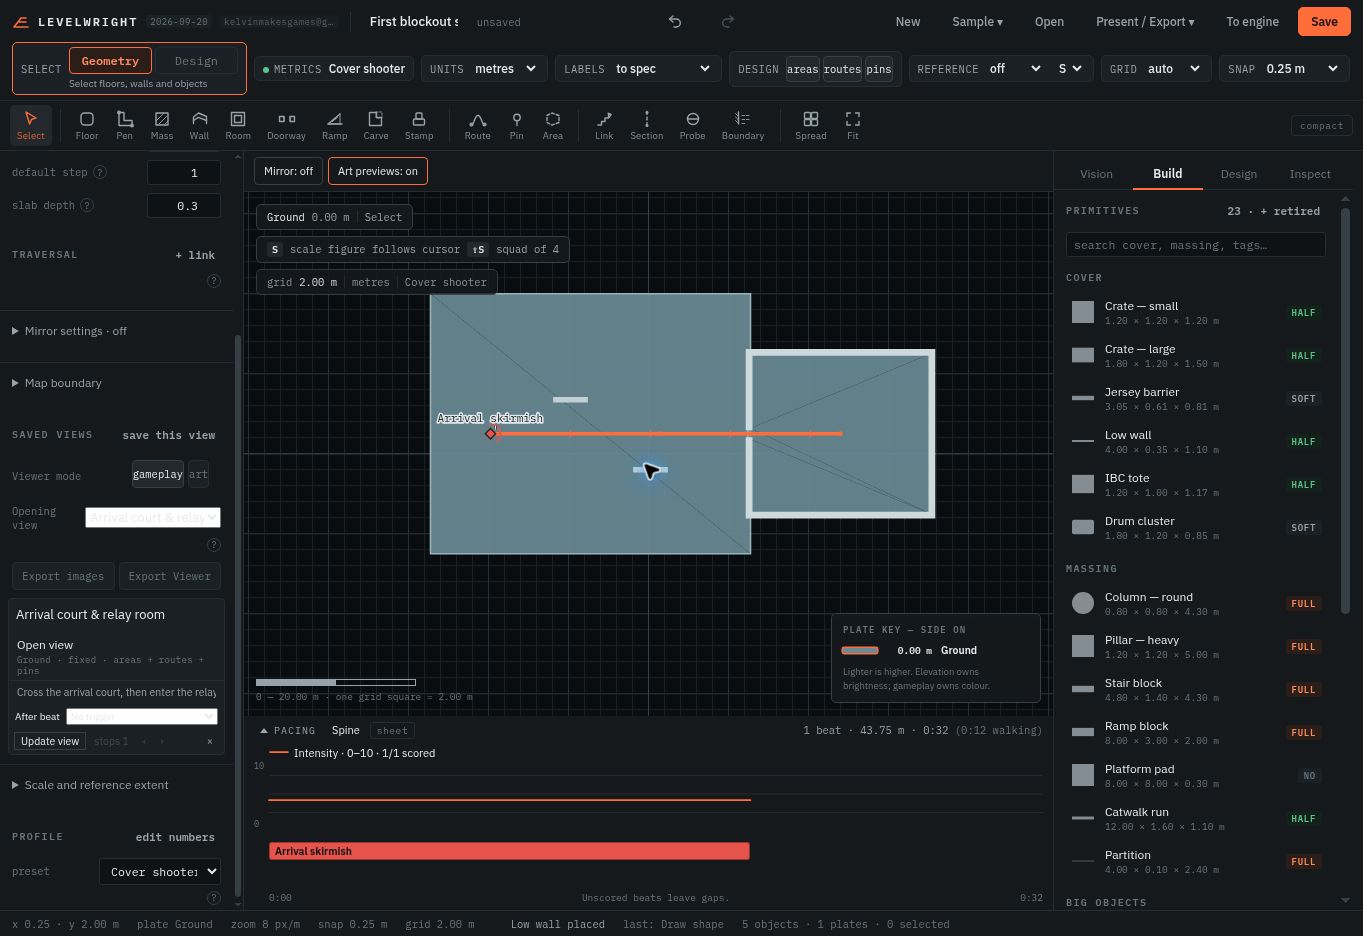Image resolution: width=1363 pixels, height=936 pixels.
Task: Activate the Area tool
Action: [x=553, y=125]
